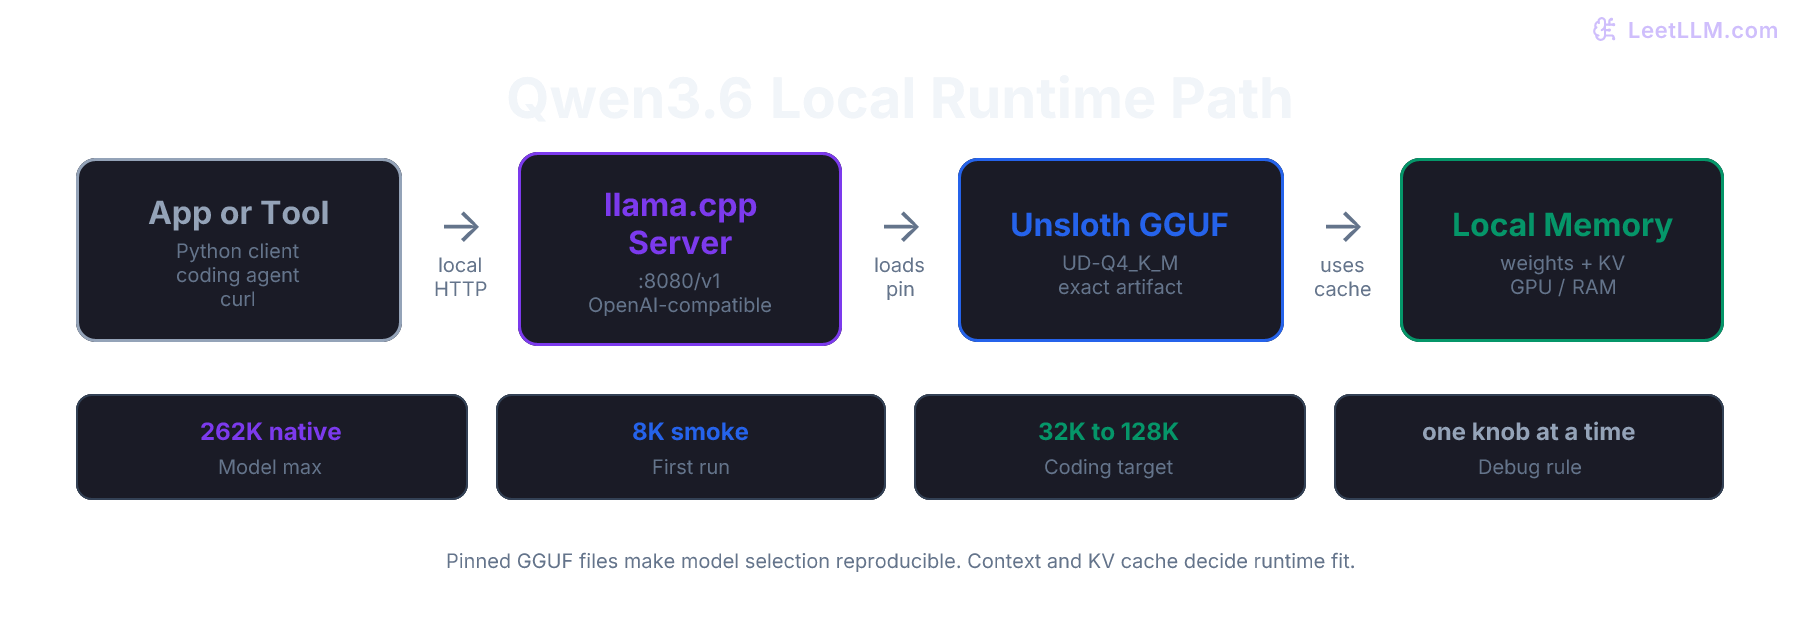
Task: Click the ':8080/v1' text
Action: [x=680, y=281]
